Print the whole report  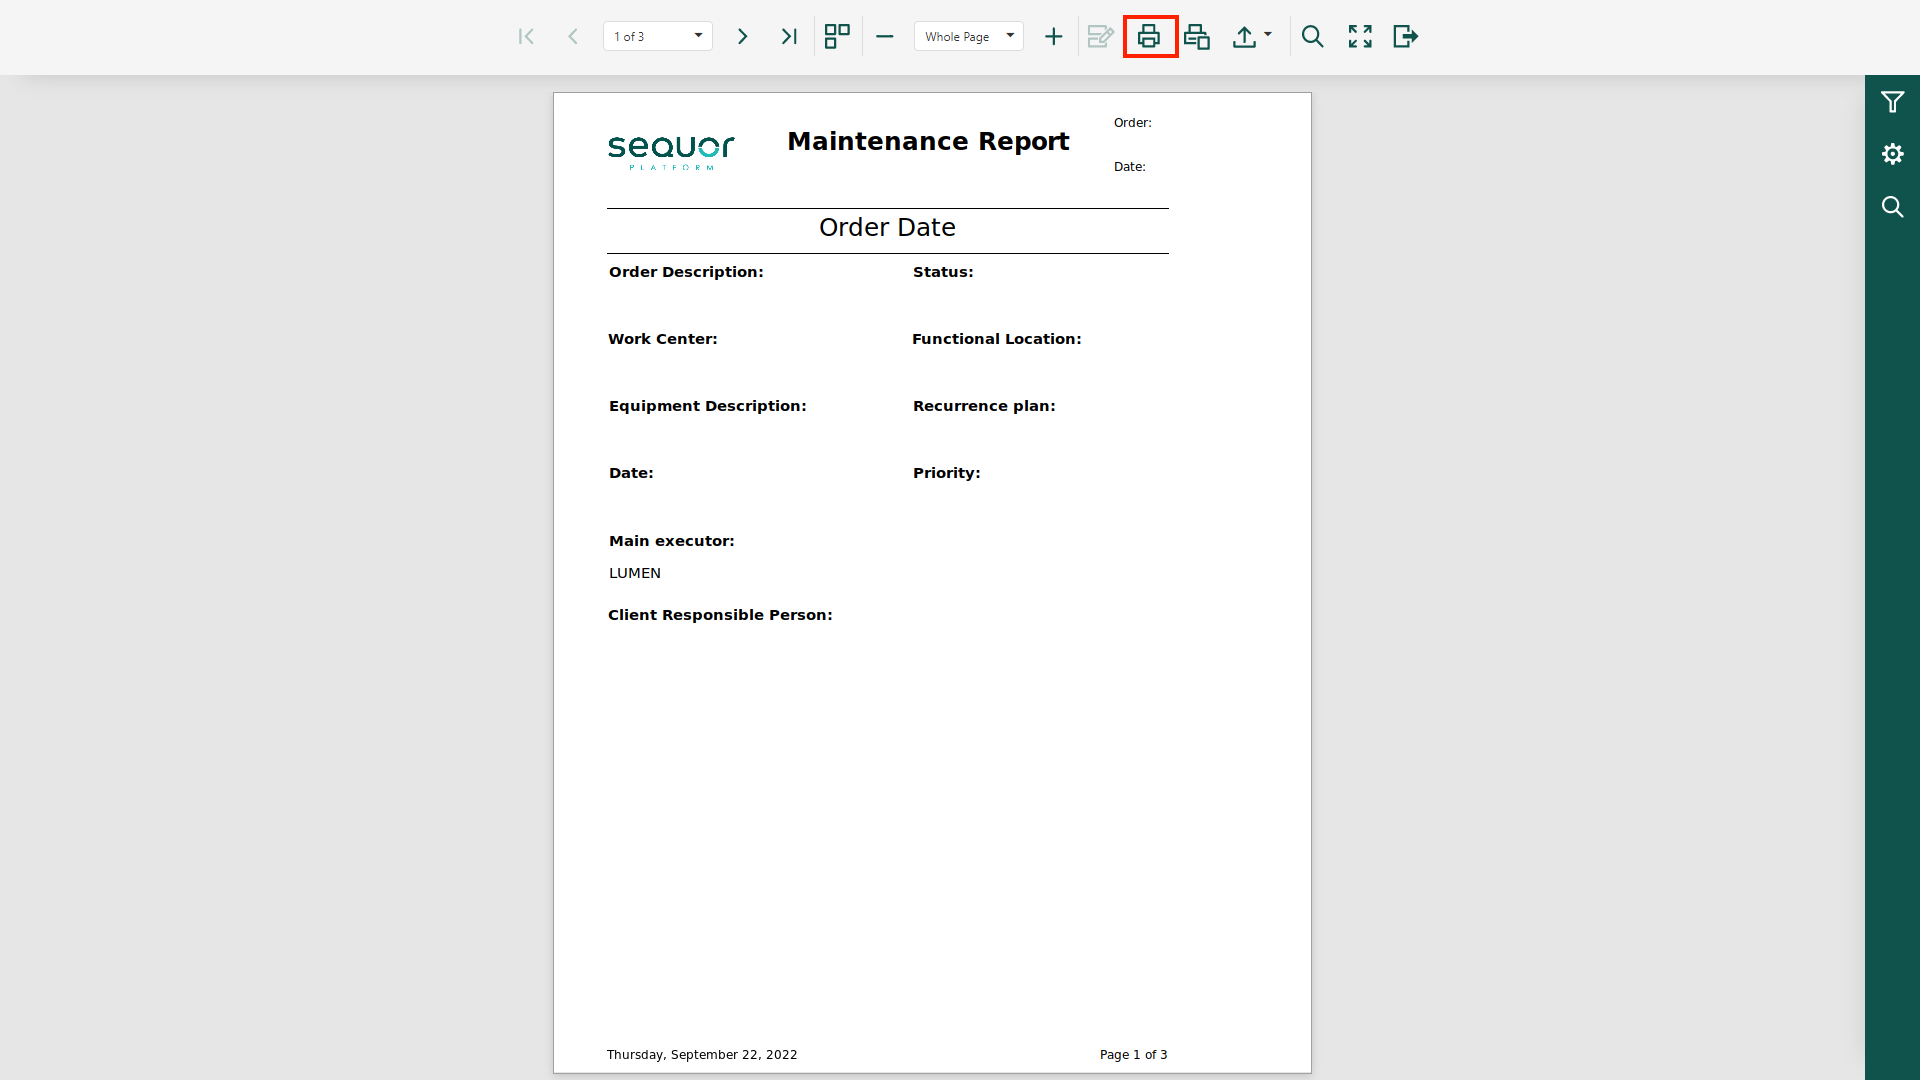tap(1149, 37)
